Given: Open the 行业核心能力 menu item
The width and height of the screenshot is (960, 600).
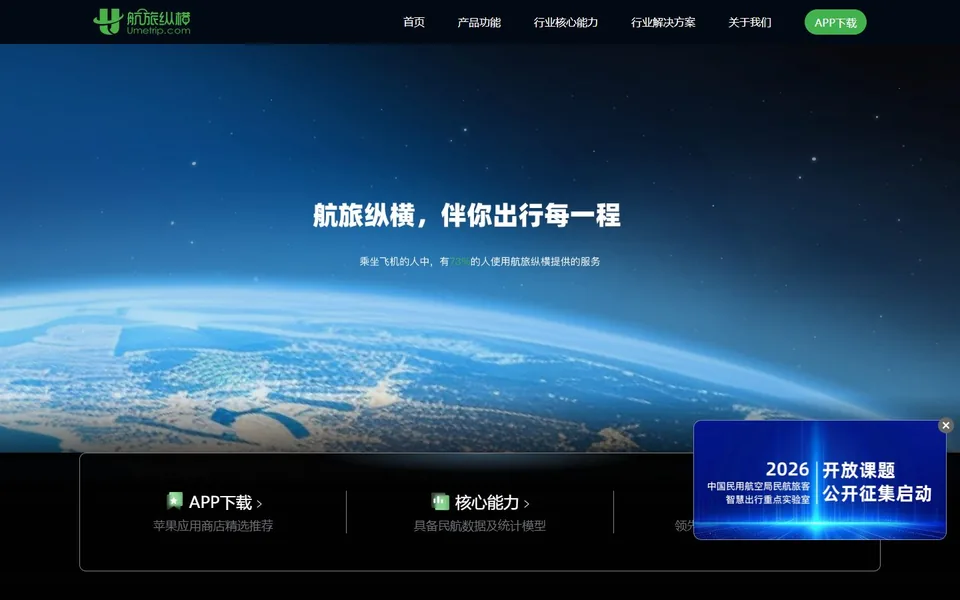Looking at the screenshot, I should (x=566, y=23).
